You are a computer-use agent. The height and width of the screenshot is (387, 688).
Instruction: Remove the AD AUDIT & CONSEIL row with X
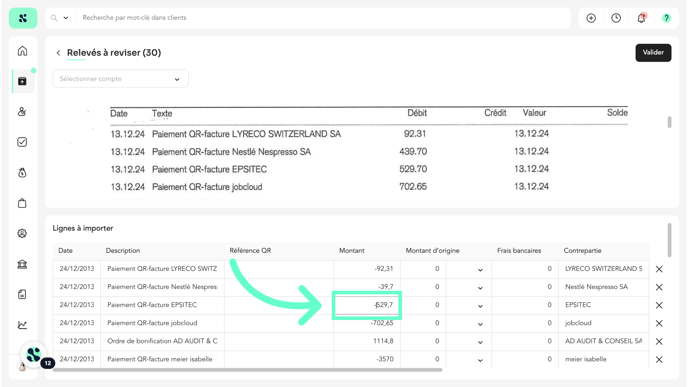[659, 341]
